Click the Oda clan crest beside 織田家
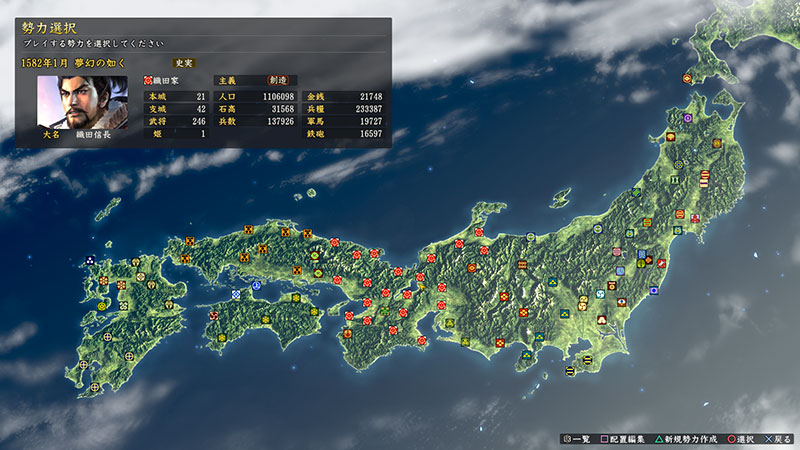The image size is (800, 450). click(x=149, y=79)
